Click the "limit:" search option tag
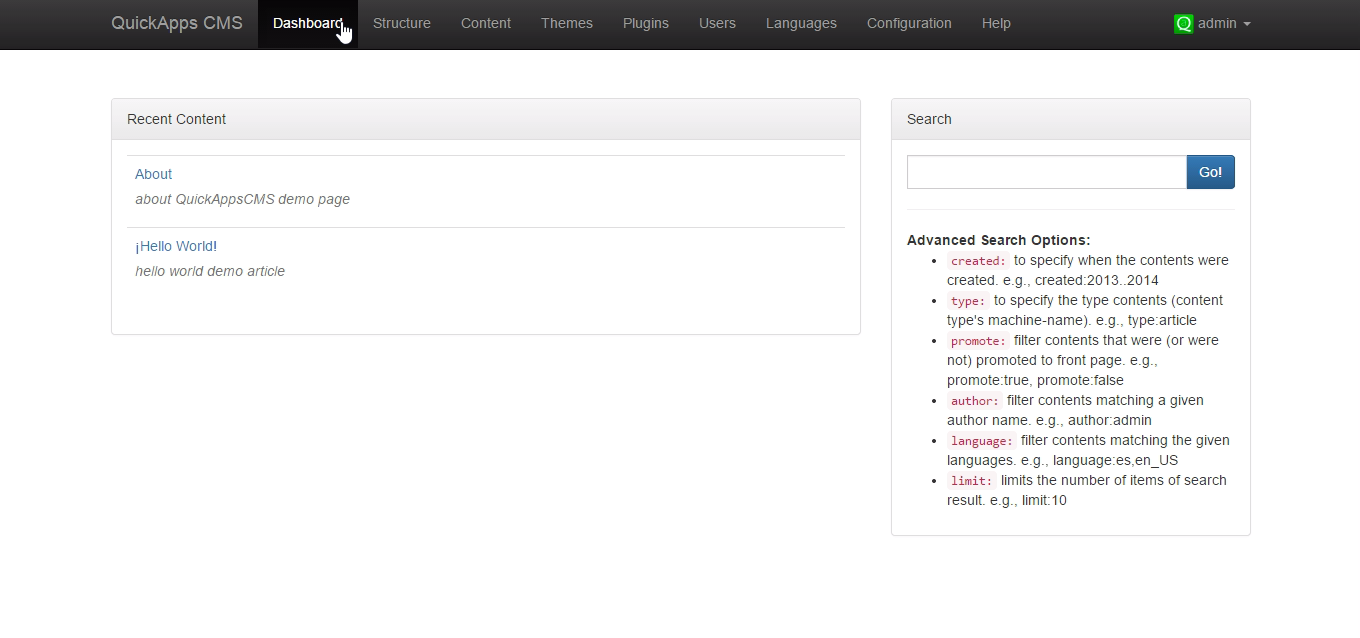1360x638 pixels. [970, 481]
